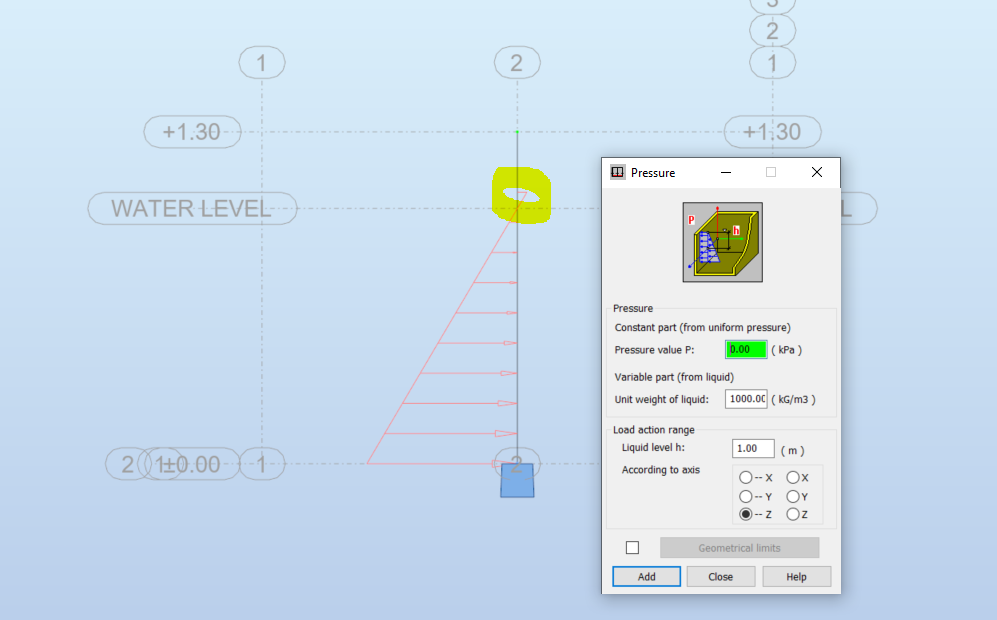Click the axis bubble labeled 2

516,62
